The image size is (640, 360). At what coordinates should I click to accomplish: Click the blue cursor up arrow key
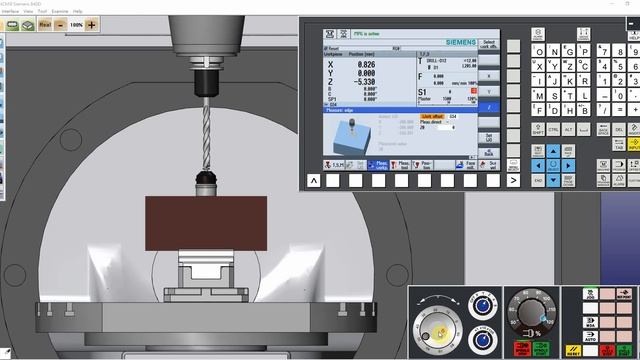553,151
